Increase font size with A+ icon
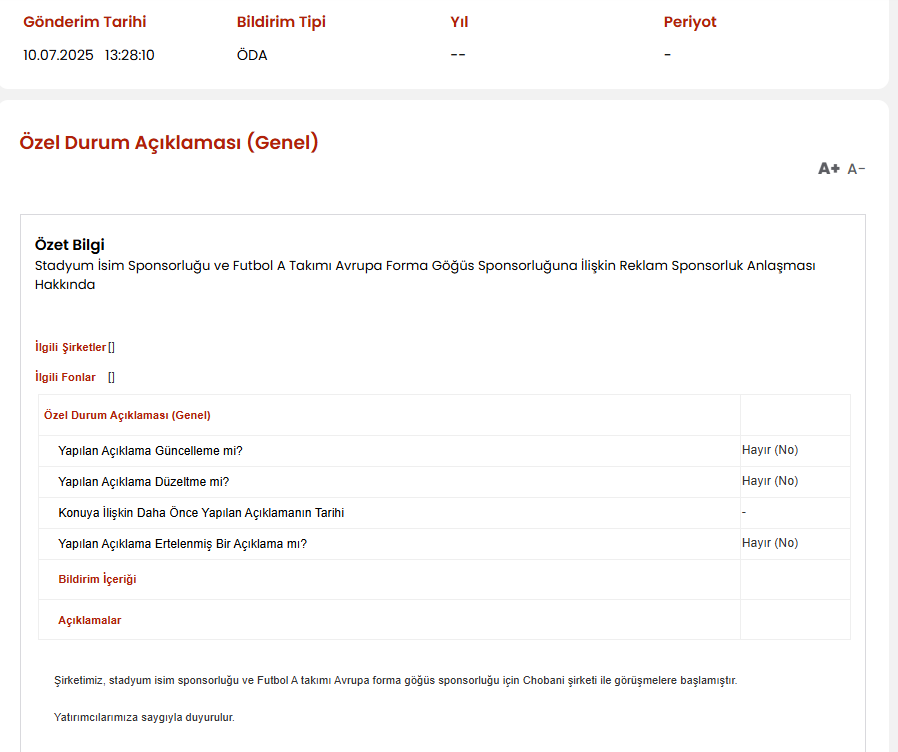 (828, 168)
